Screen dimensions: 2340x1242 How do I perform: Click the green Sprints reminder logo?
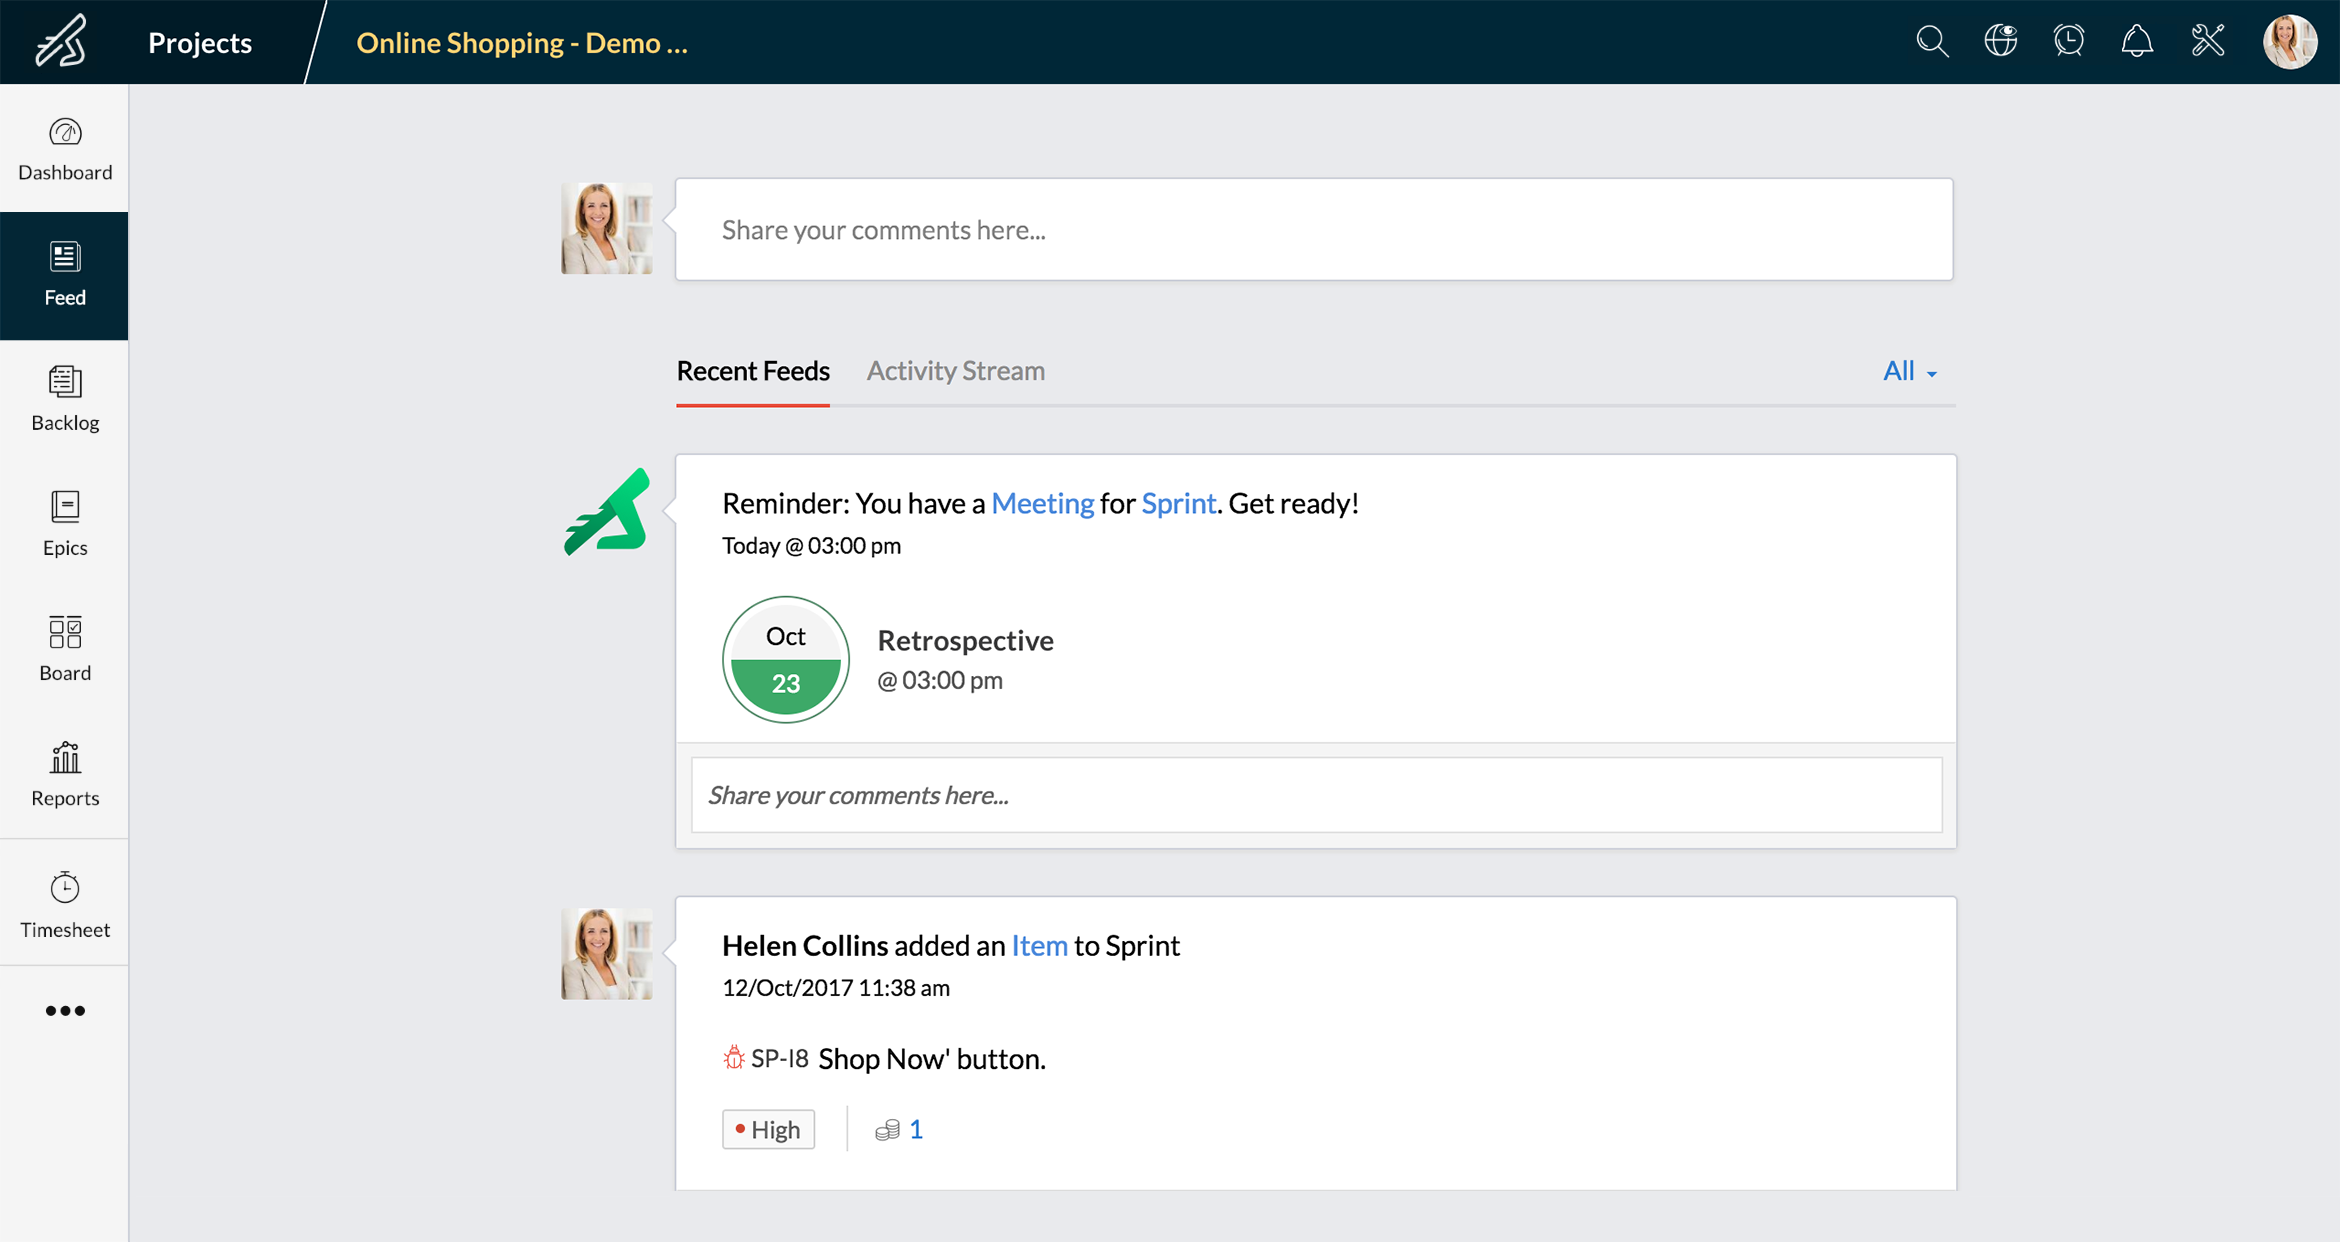[607, 511]
